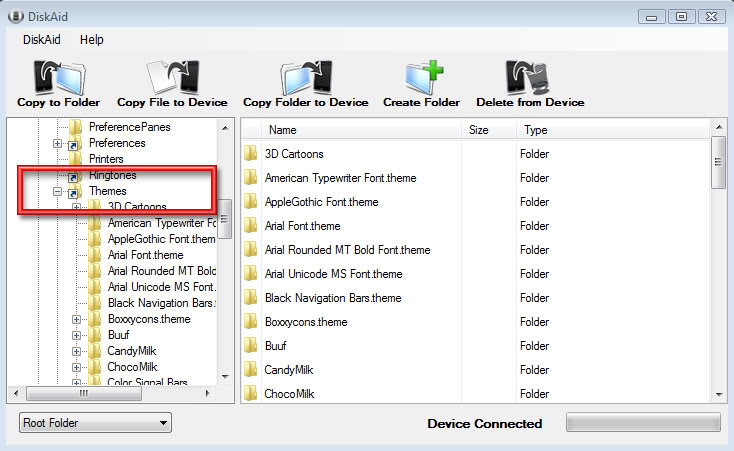Select Buuf in the tree
This screenshot has height=451, width=734.
point(118,335)
